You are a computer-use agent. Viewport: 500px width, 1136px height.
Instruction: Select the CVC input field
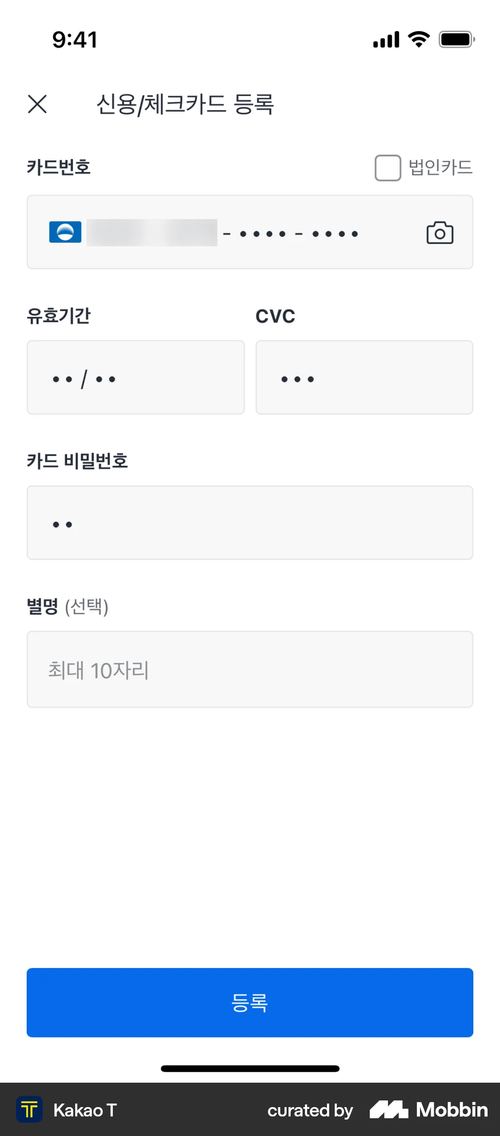point(364,377)
